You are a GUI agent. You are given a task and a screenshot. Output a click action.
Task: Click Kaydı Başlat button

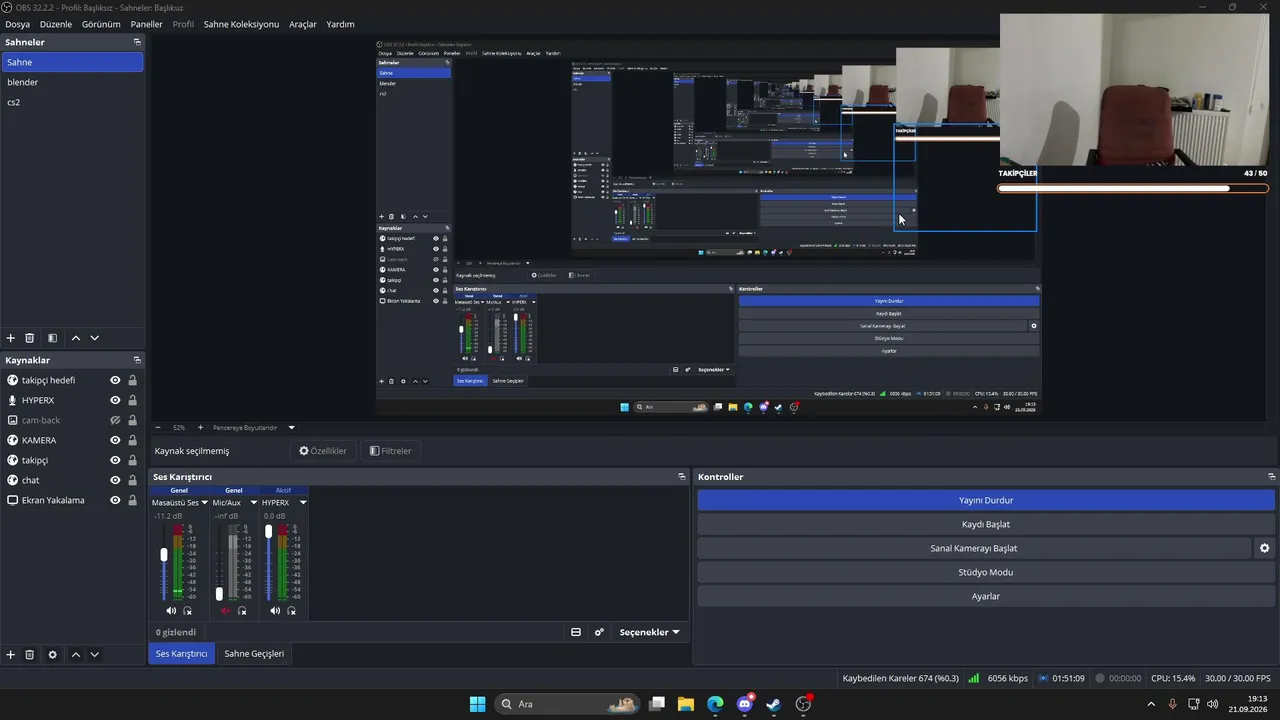tap(986, 524)
